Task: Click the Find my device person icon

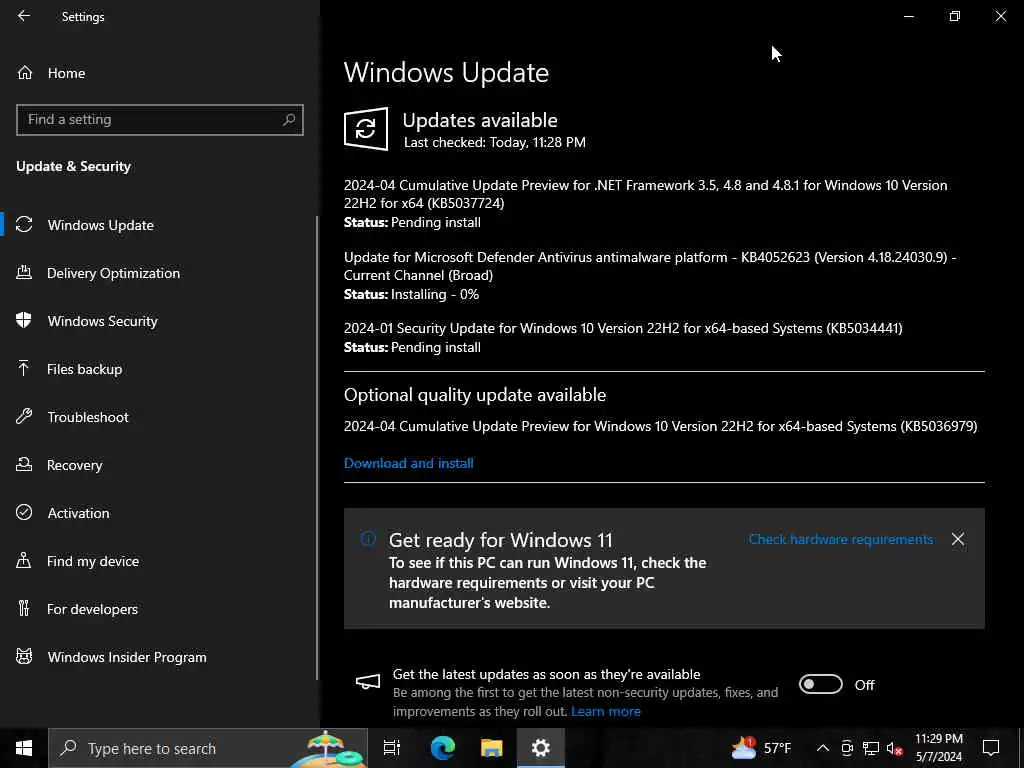Action: pos(24,561)
